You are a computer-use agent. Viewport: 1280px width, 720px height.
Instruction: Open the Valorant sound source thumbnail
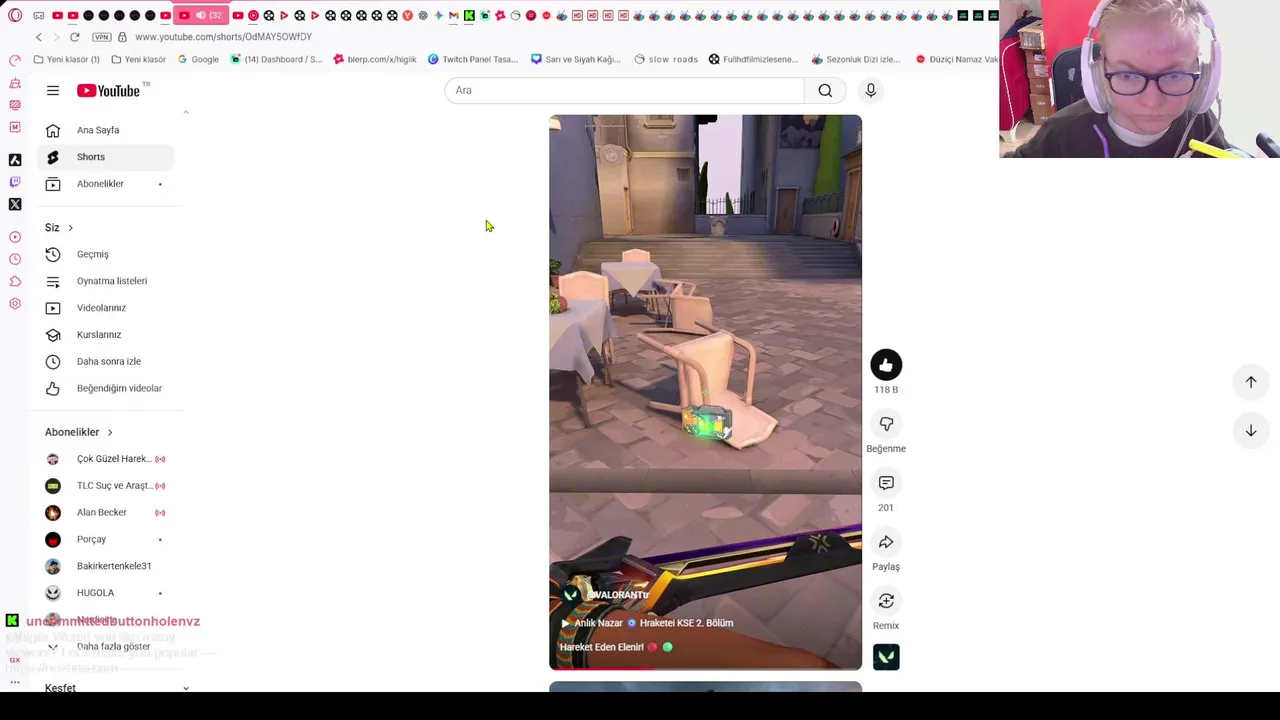point(886,657)
